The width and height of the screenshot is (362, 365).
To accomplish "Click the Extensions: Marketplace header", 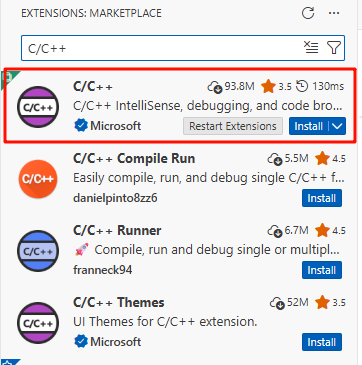I will coord(91,13).
